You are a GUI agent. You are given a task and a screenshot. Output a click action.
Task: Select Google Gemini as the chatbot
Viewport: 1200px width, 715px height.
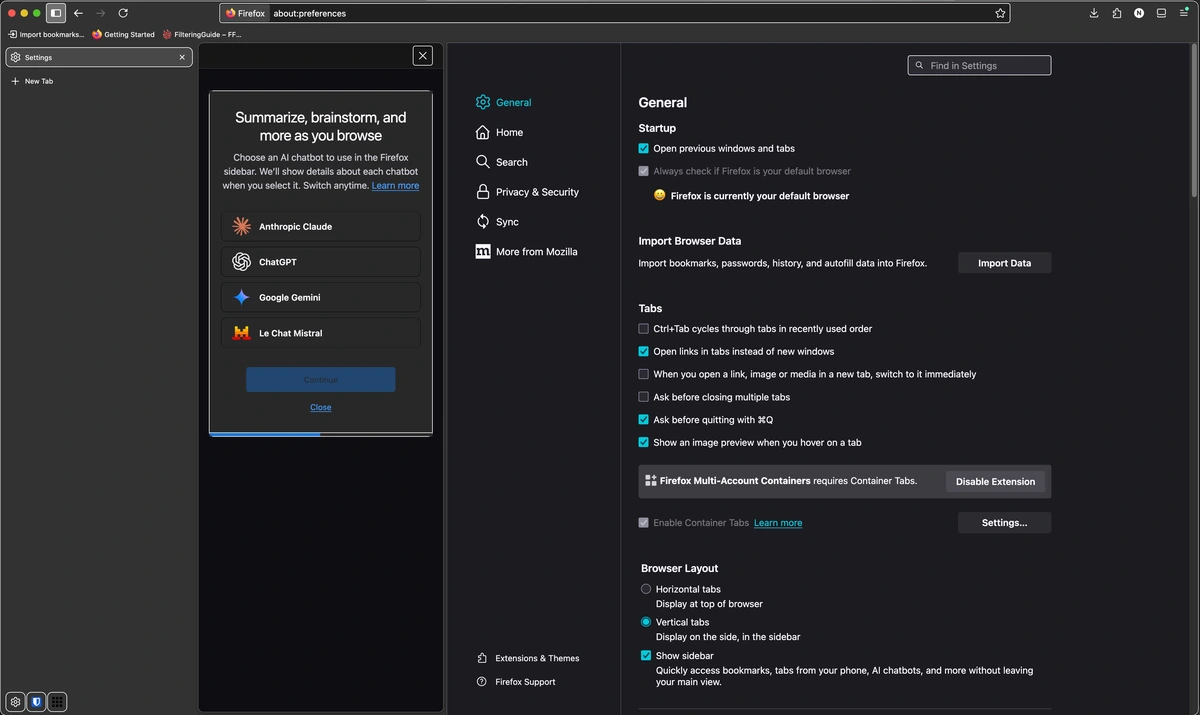coord(320,297)
